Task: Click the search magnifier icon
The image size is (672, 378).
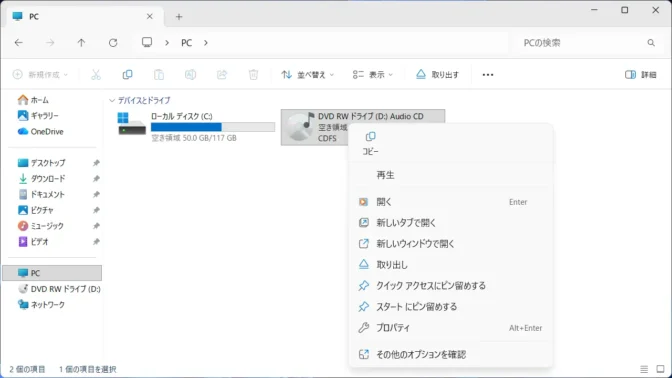Action: [651, 42]
